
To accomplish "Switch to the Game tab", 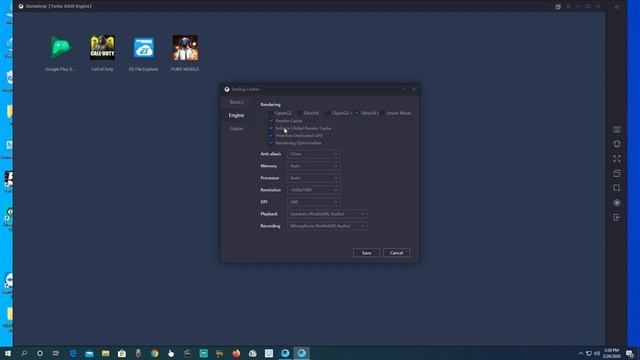I will point(236,129).
